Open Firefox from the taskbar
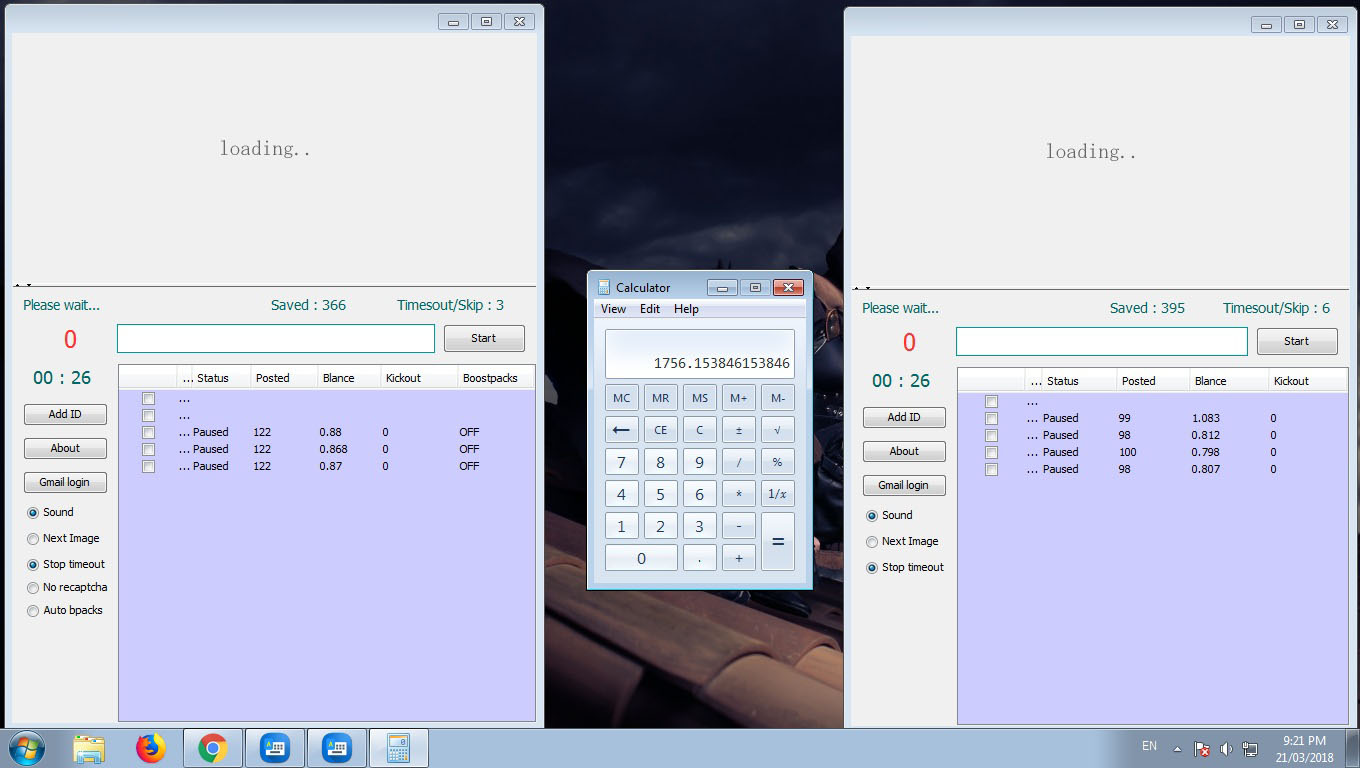Screen dimensions: 1360x768 pos(150,748)
